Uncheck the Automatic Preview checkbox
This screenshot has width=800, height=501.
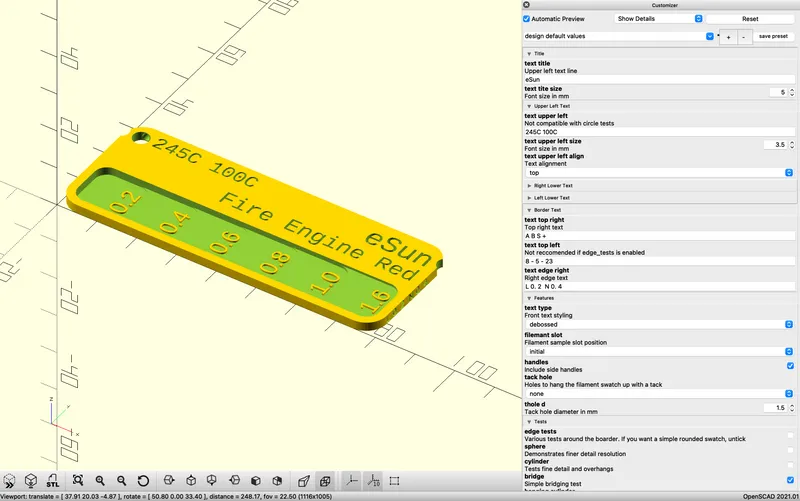527,19
